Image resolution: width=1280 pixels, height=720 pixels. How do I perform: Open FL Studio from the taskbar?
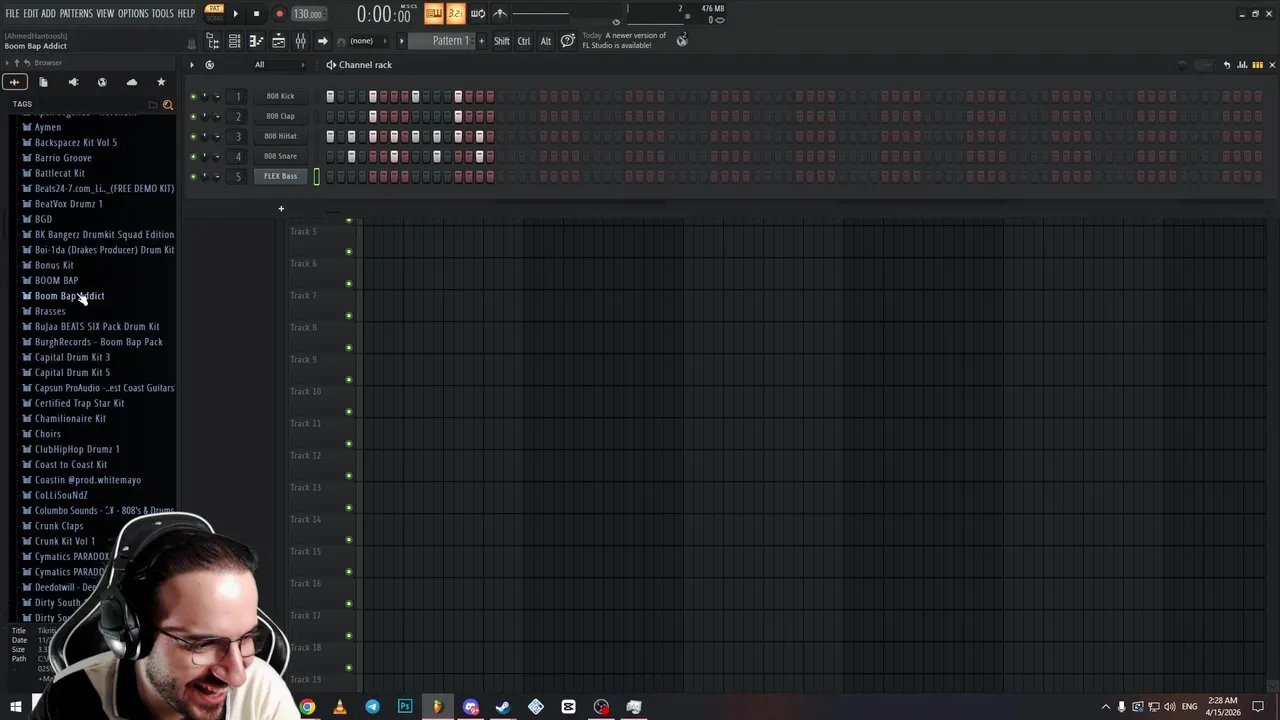[x=437, y=707]
